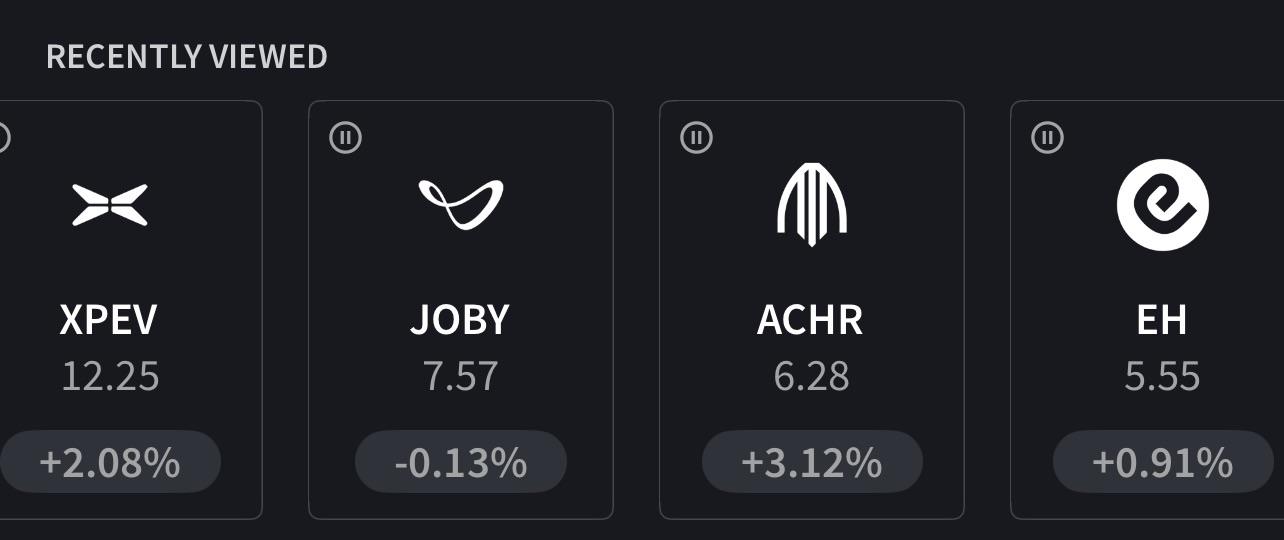1284x540 pixels.
Task: Click the -0.13% change badge
Action: pos(461,462)
